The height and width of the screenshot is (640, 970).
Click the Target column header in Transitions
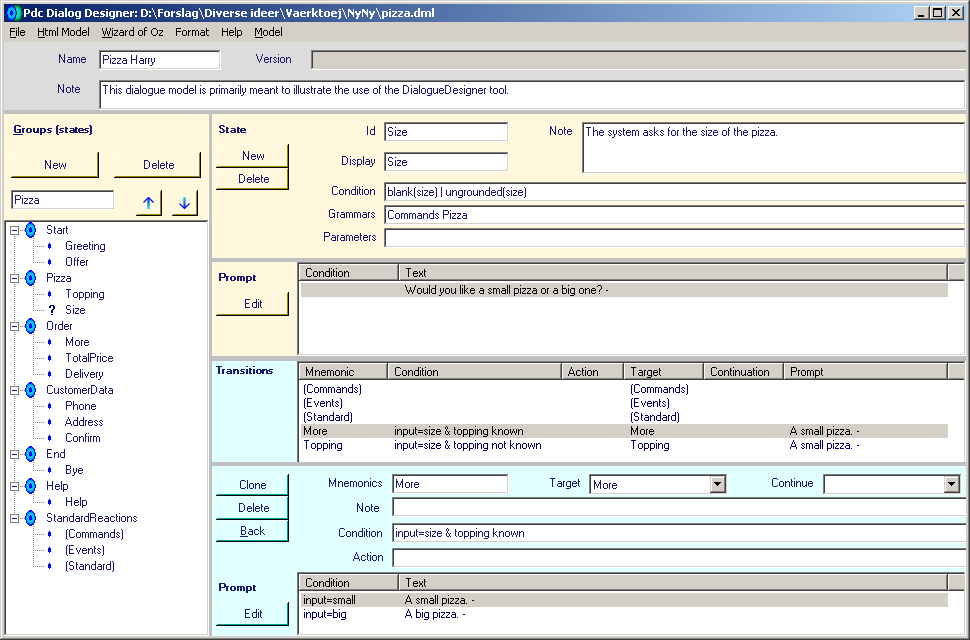[664, 372]
